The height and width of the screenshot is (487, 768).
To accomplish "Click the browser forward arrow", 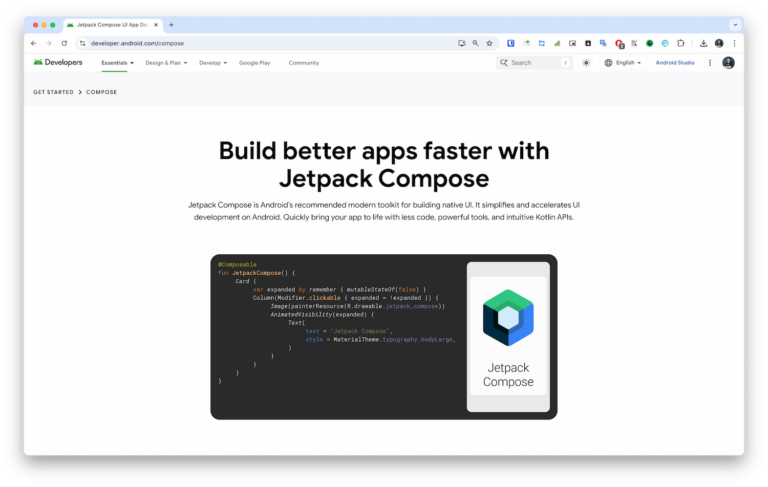I will click(x=48, y=43).
